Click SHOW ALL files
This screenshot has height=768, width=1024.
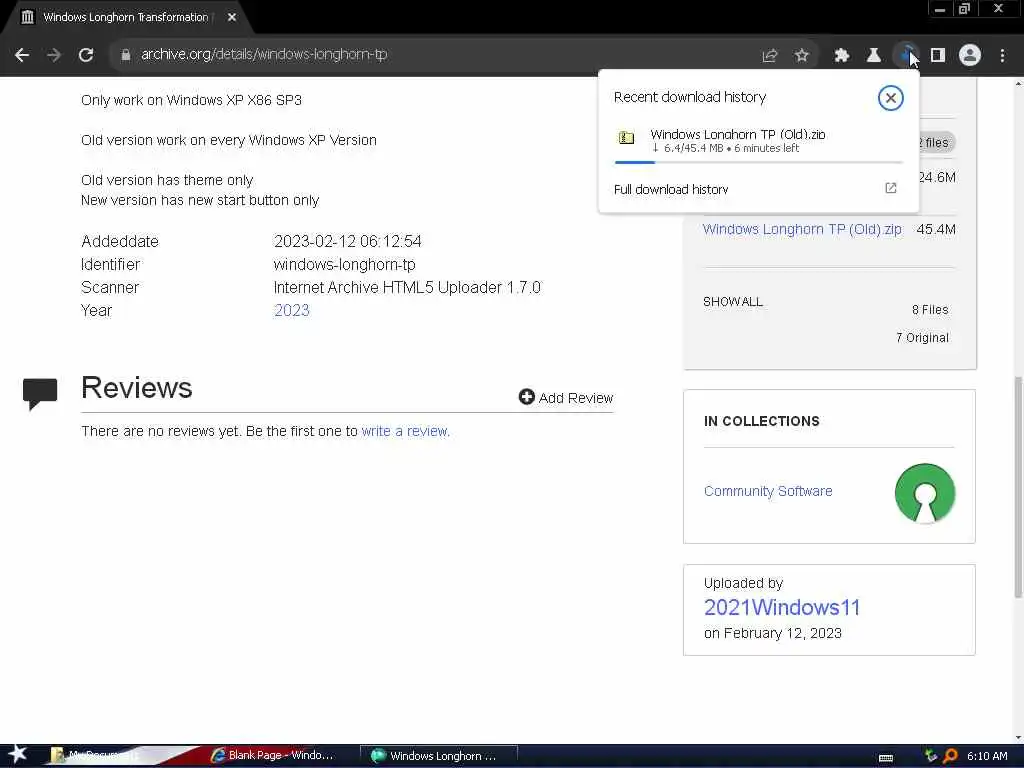point(733,302)
